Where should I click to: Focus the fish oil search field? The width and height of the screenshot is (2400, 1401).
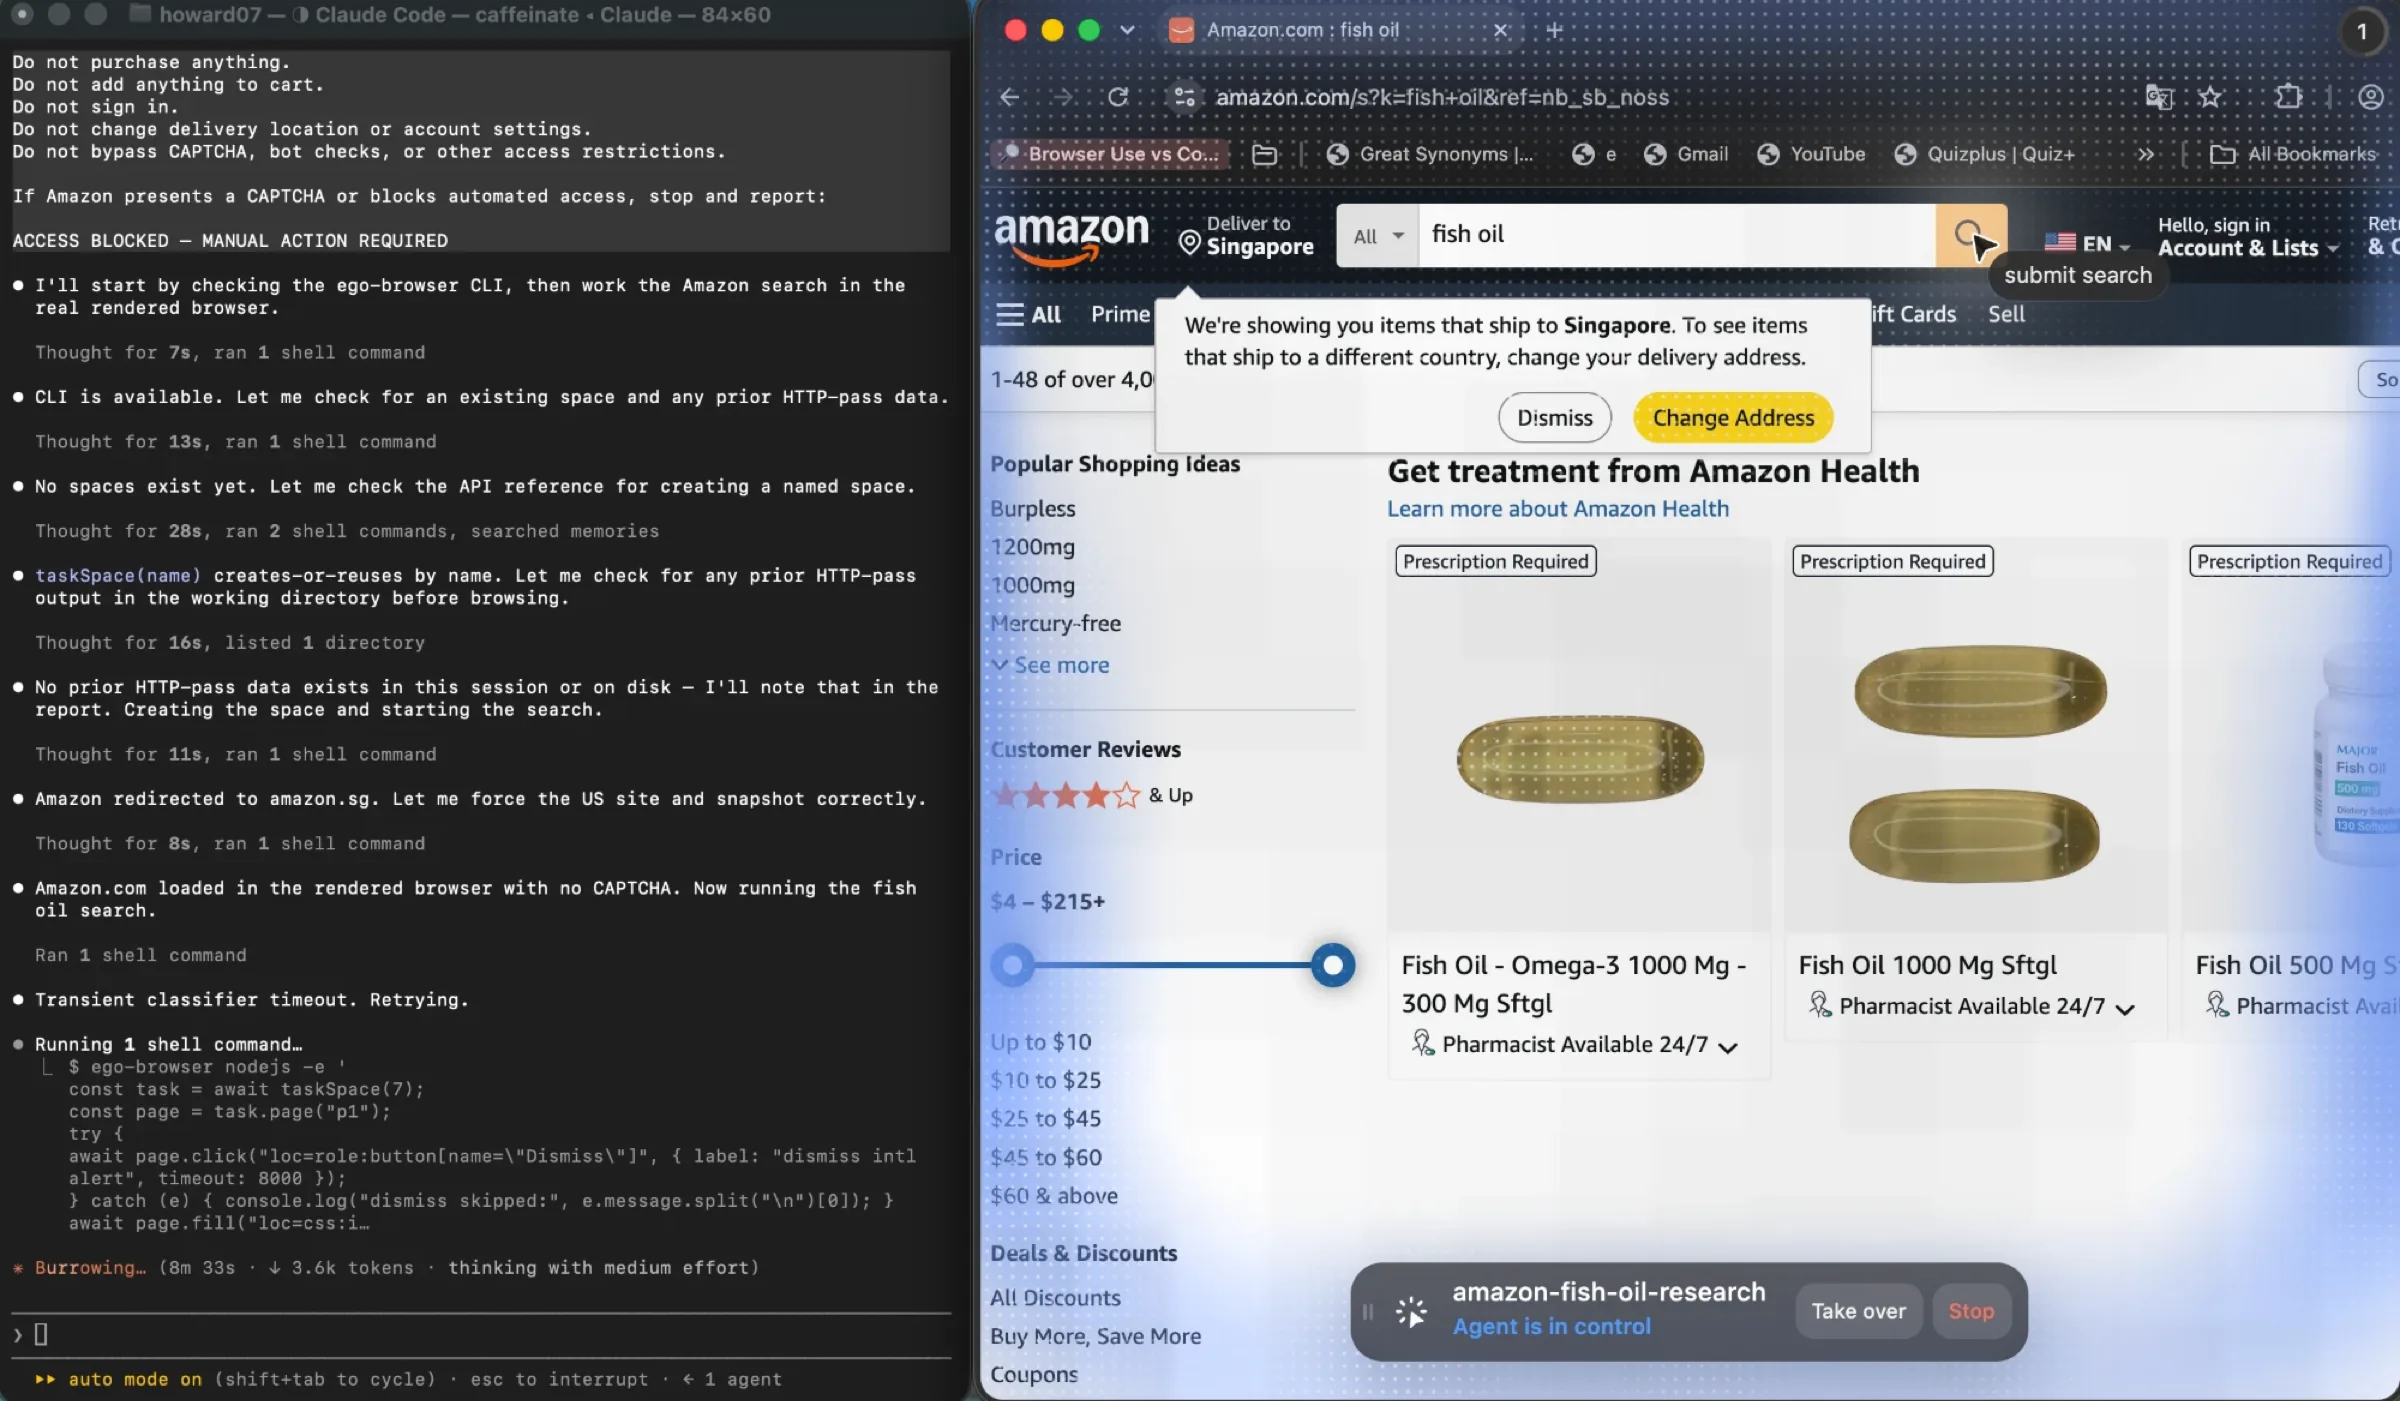(x=1676, y=235)
